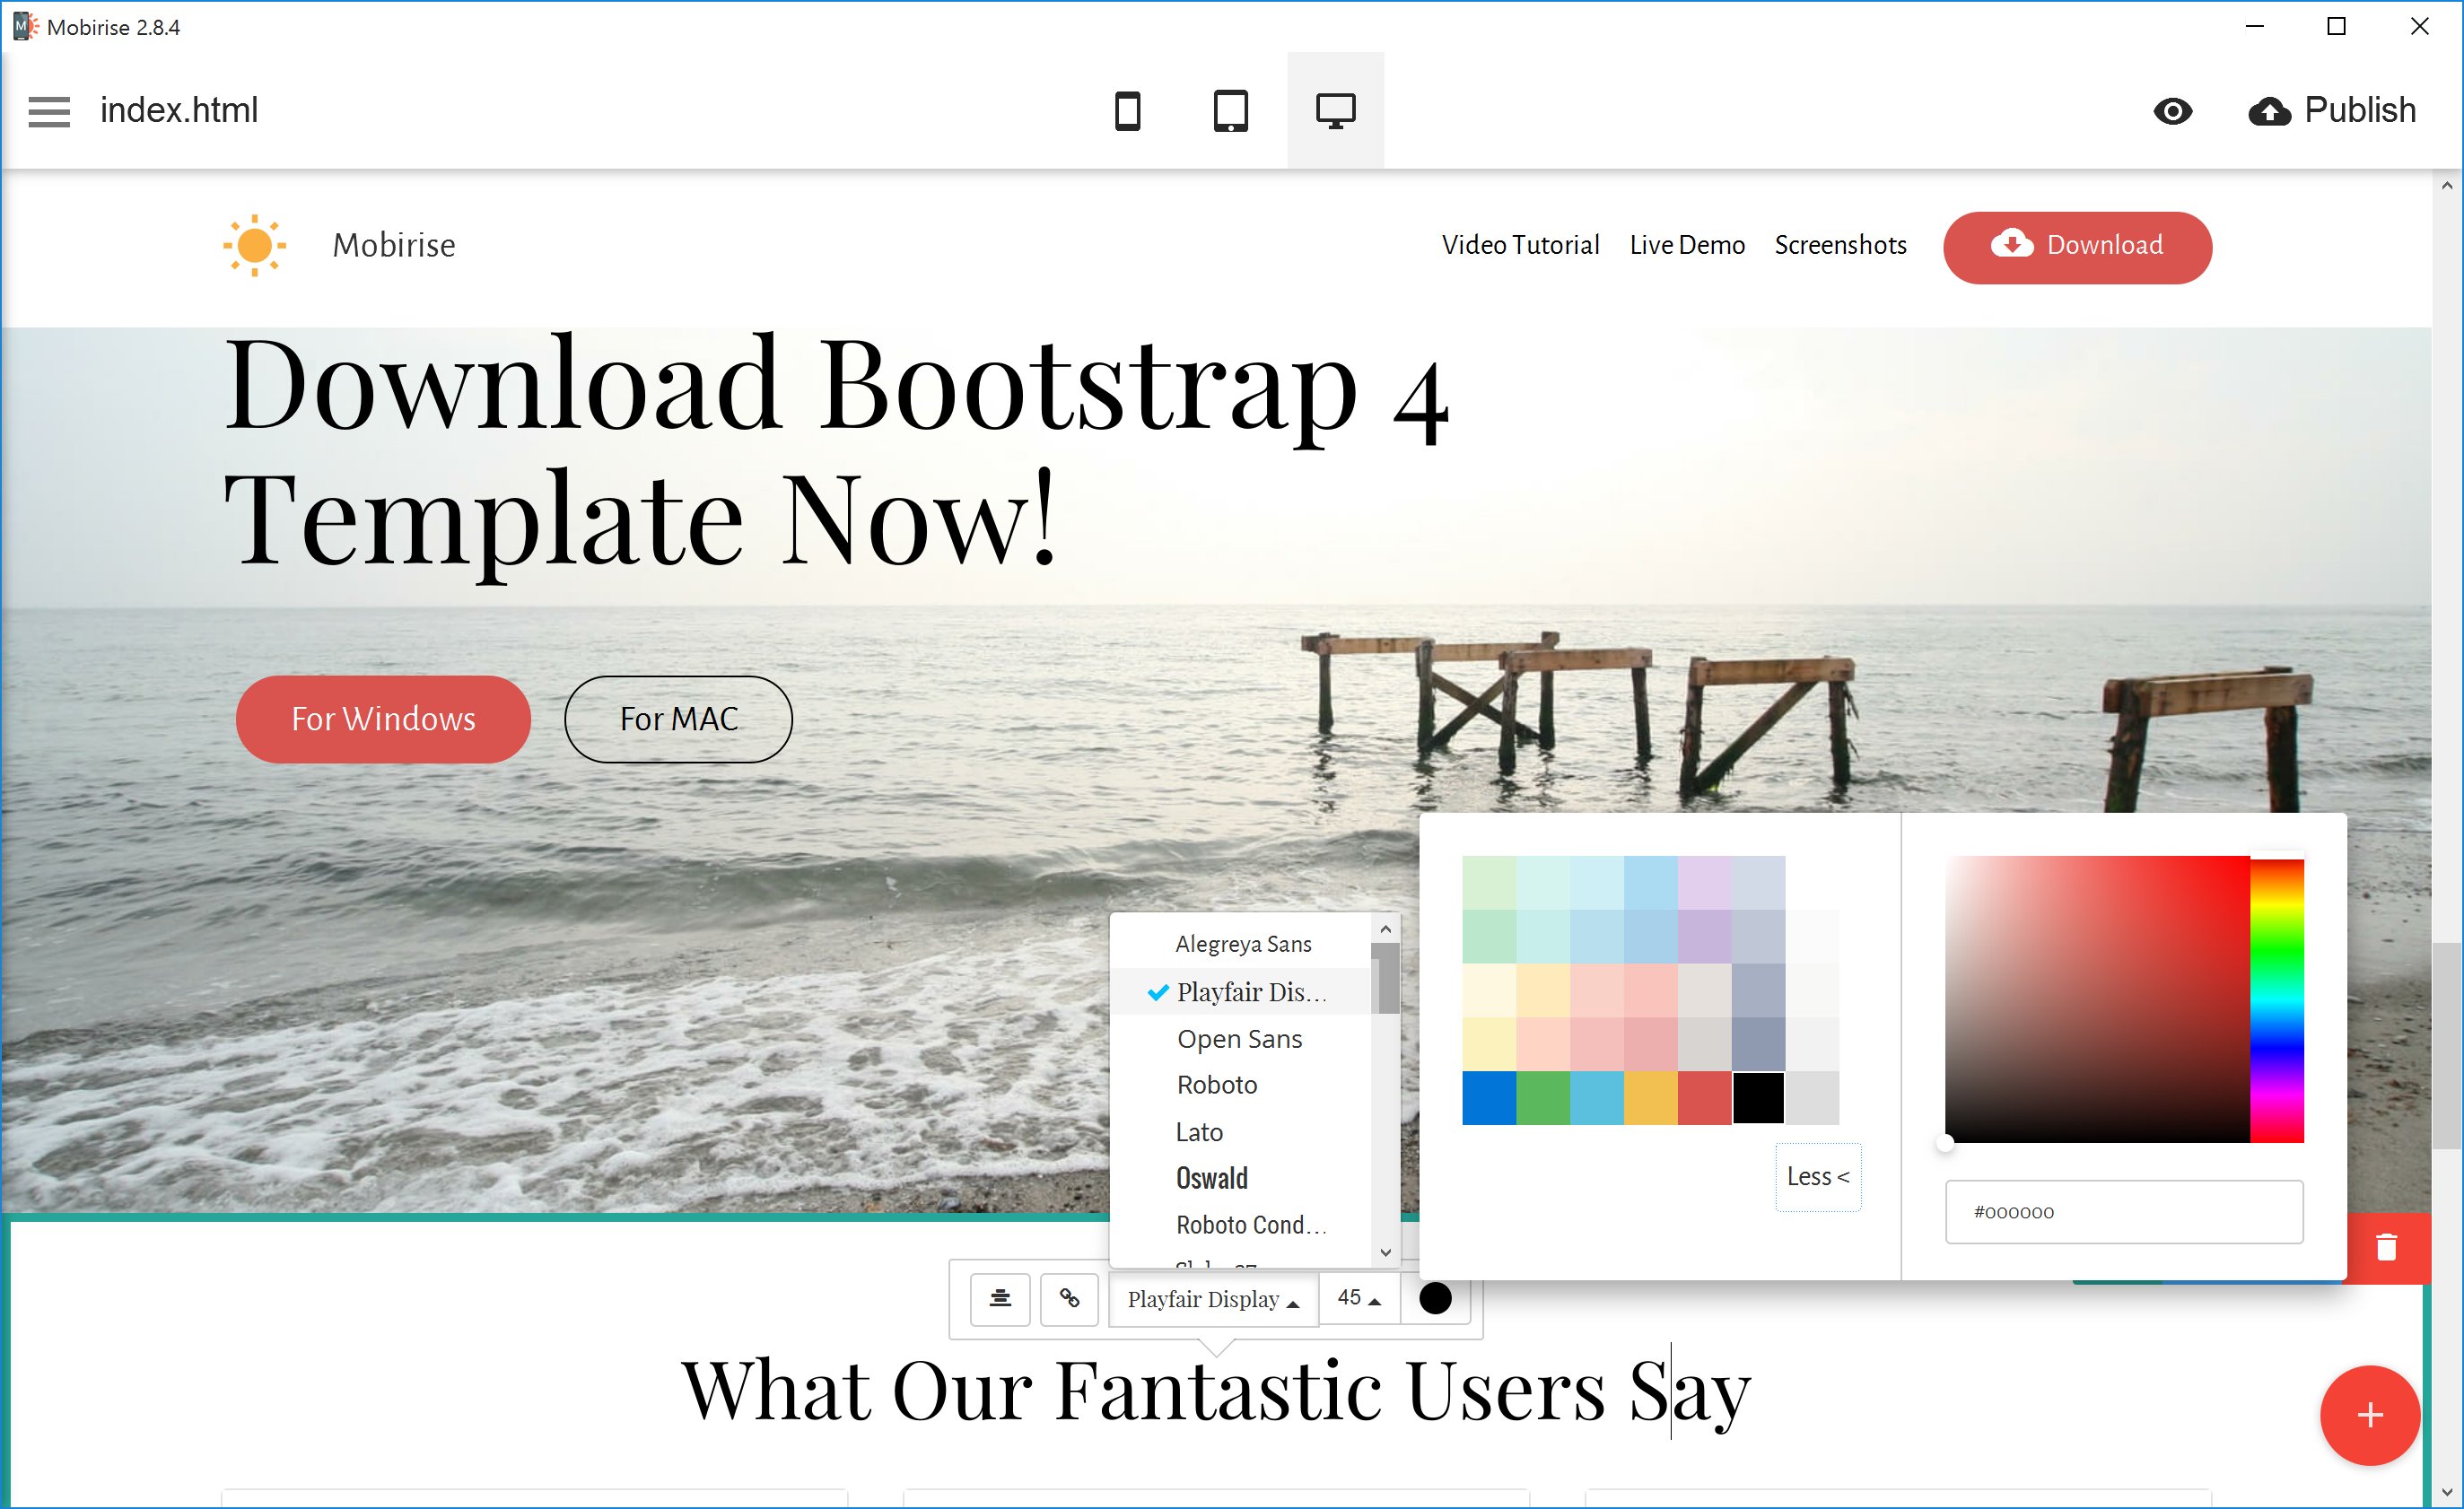Toggle the link tool in the formatting popup
Image resolution: width=2464 pixels, height=1509 pixels.
pyautogui.click(x=1069, y=1299)
